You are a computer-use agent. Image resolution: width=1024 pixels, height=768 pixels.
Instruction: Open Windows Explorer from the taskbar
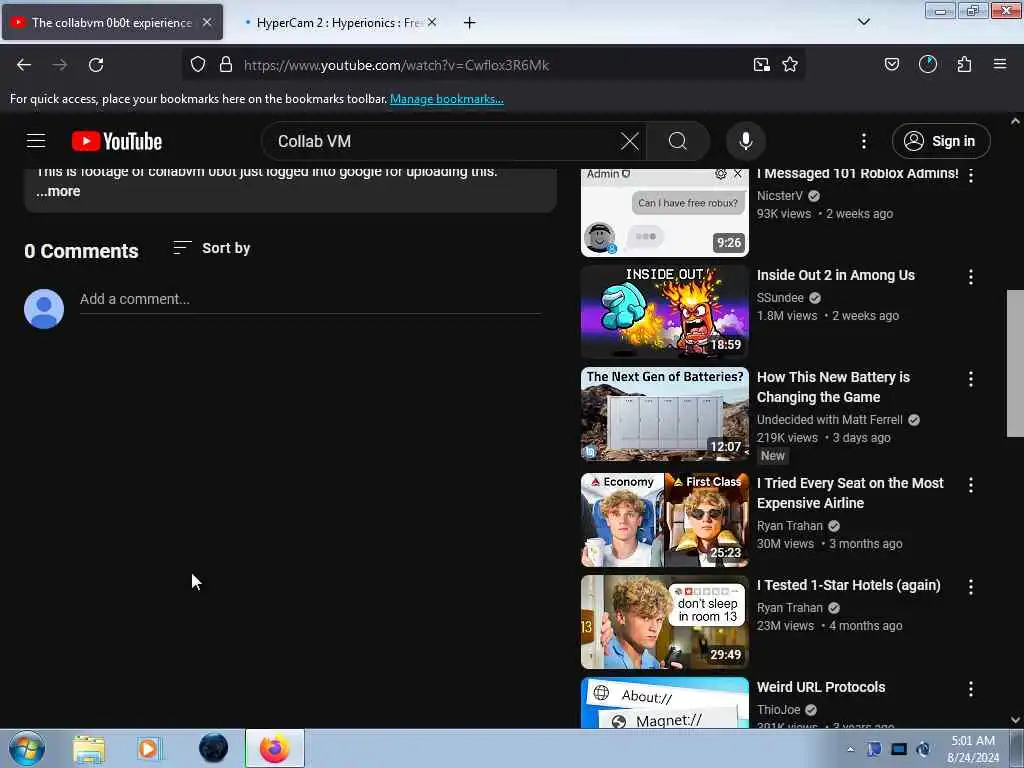[89, 749]
